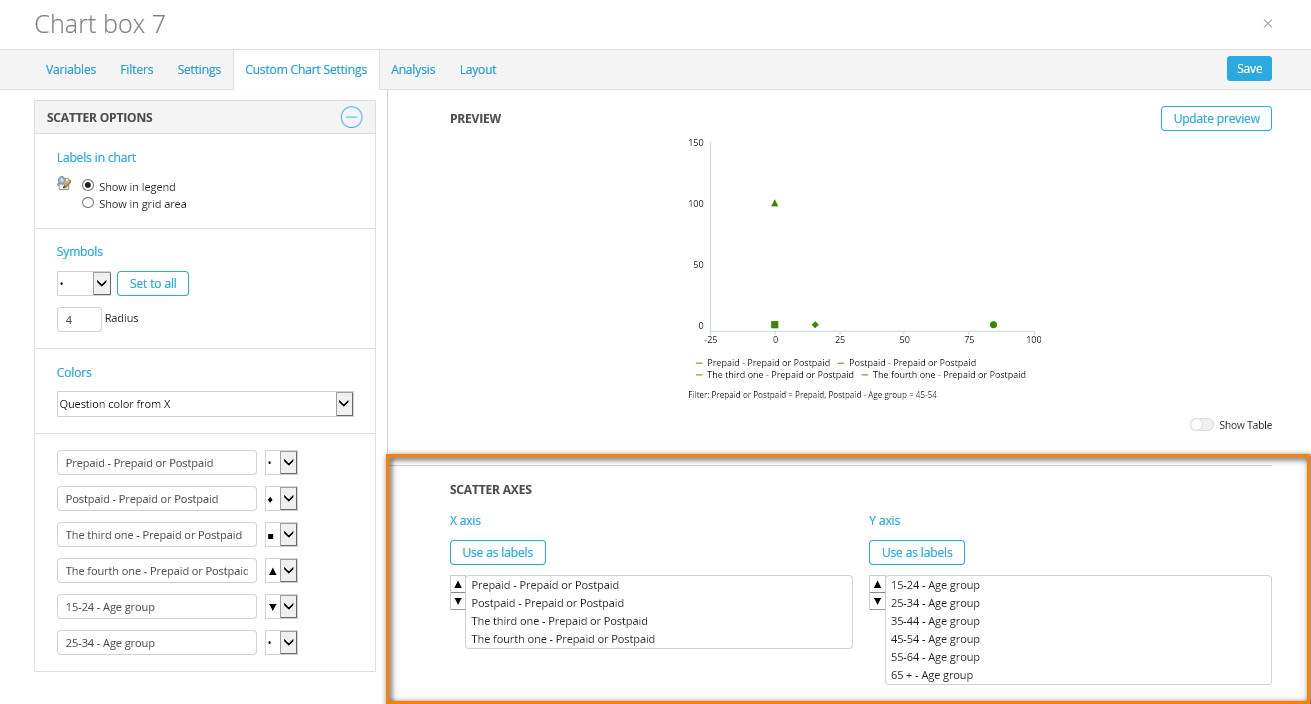The height and width of the screenshot is (704, 1311).
Task: Click the labels edit icon beside radio buttons
Action: tap(65, 184)
